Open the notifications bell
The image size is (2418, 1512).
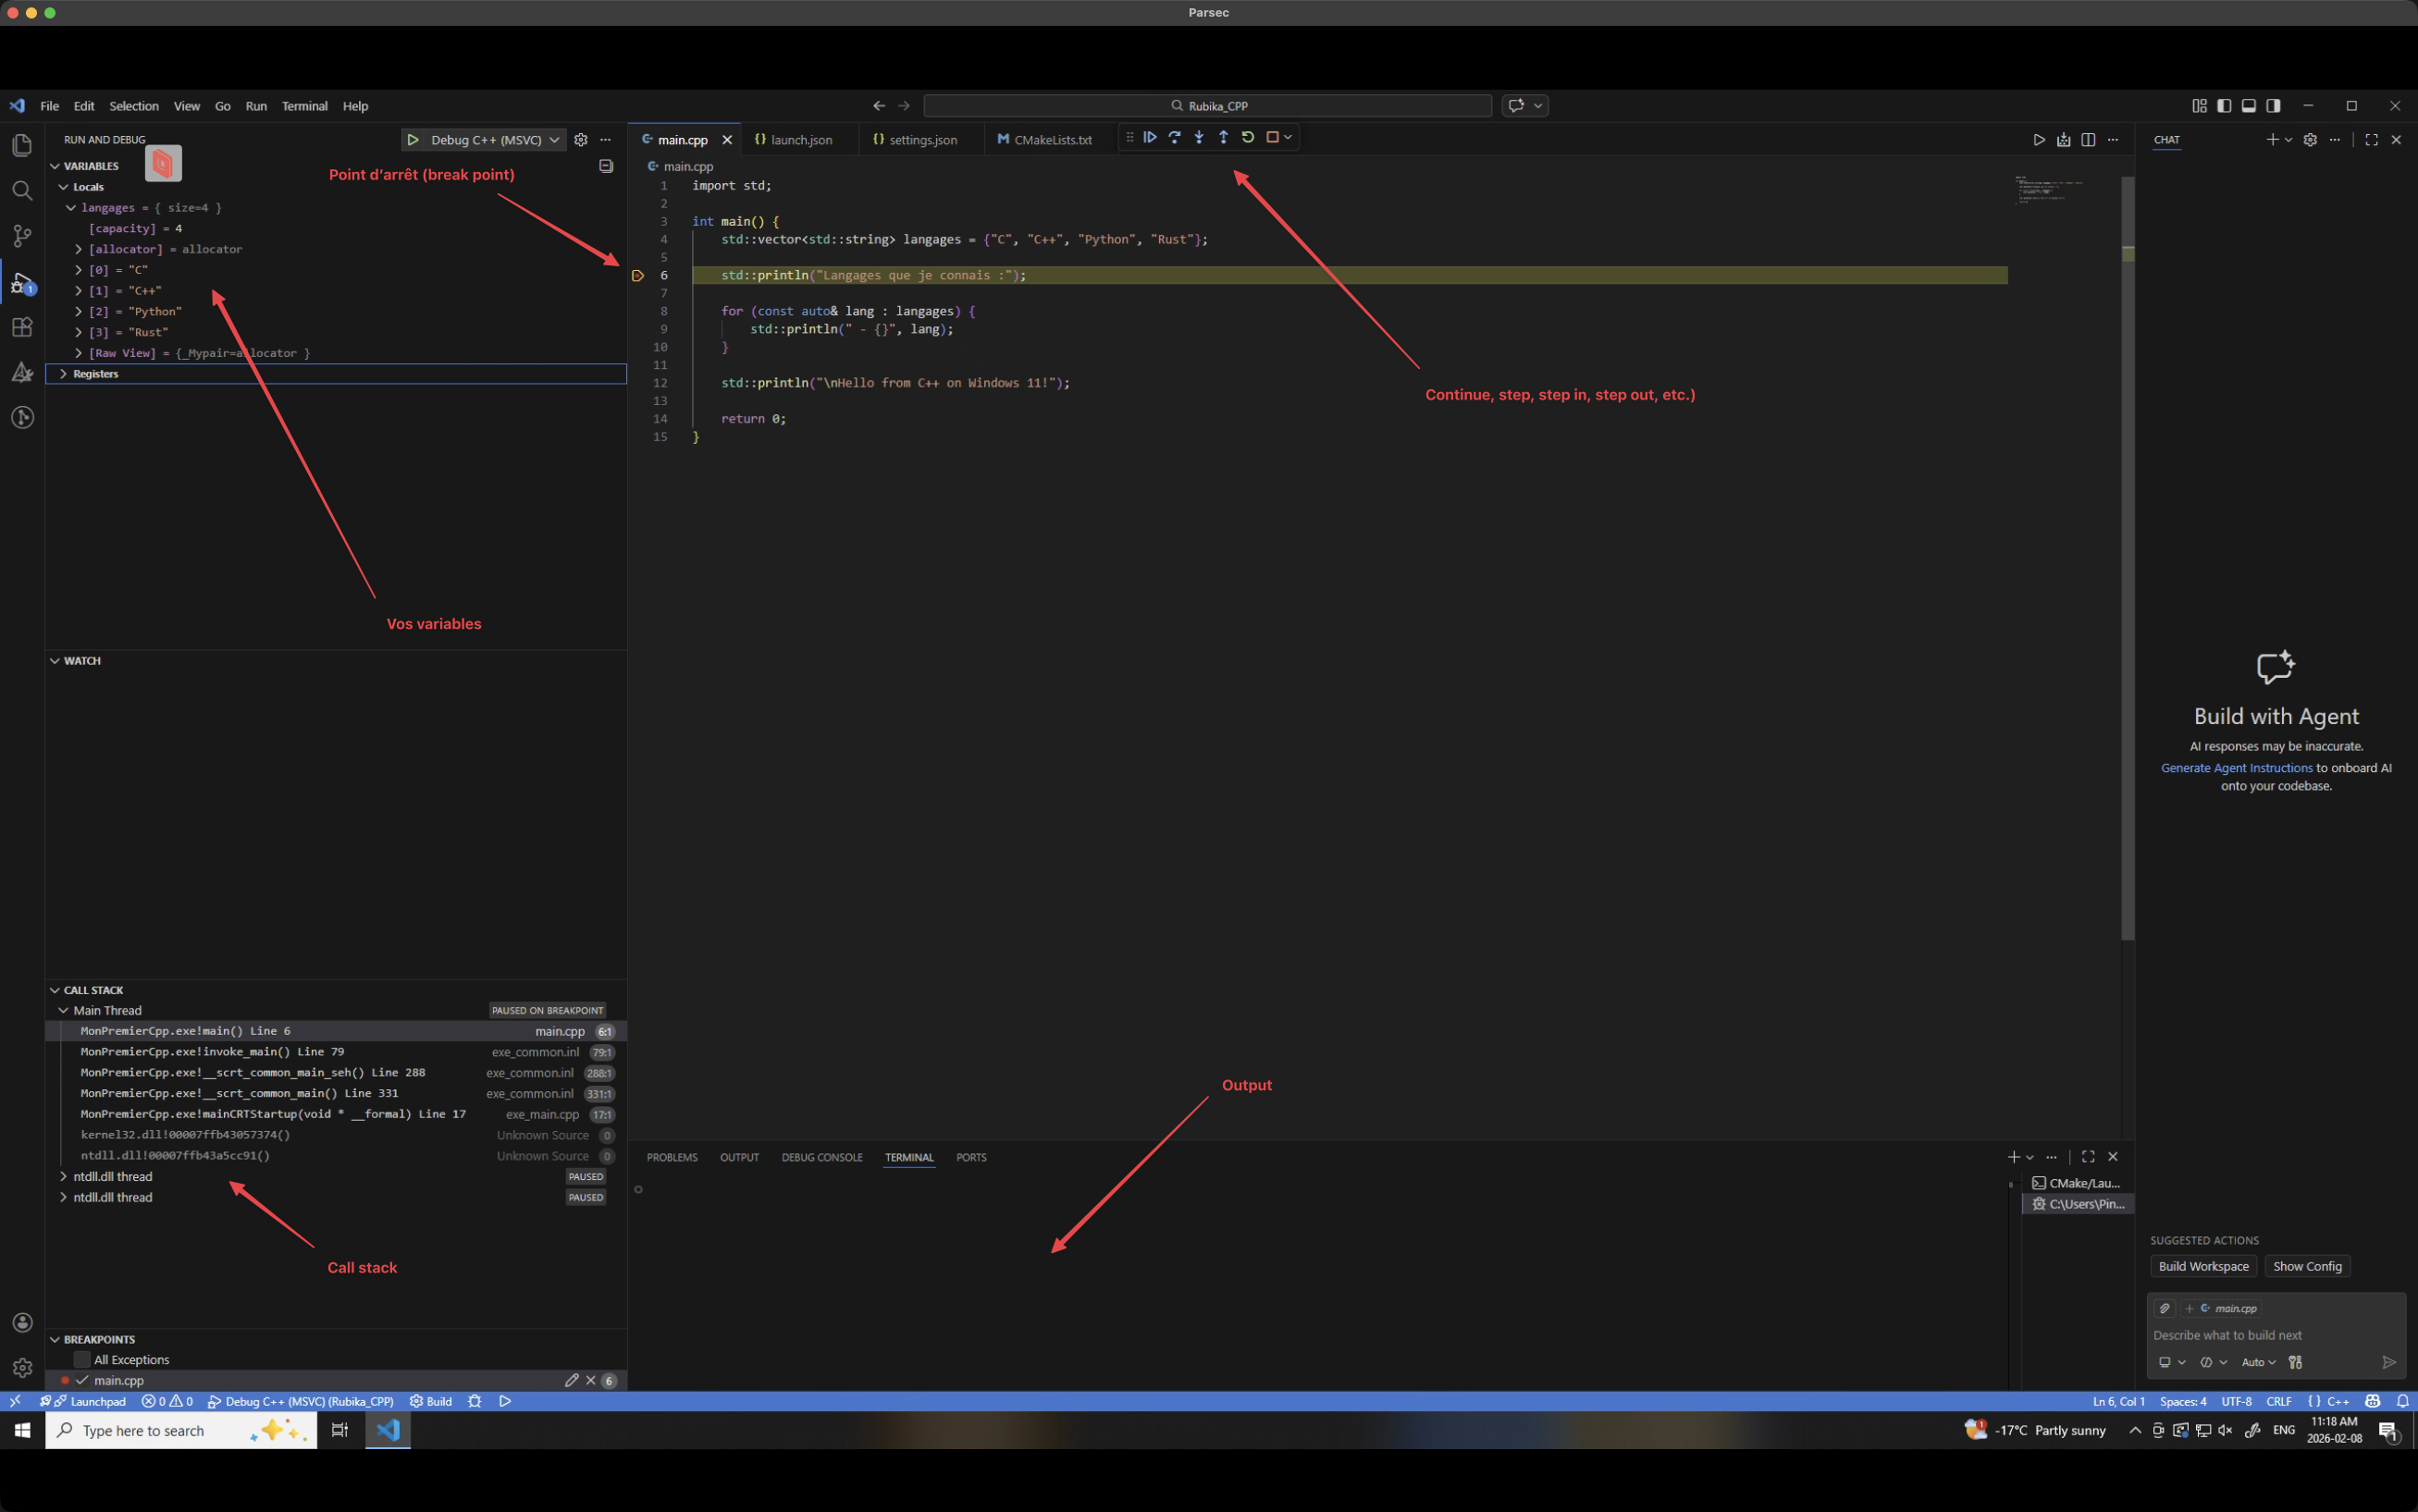click(x=2402, y=1401)
